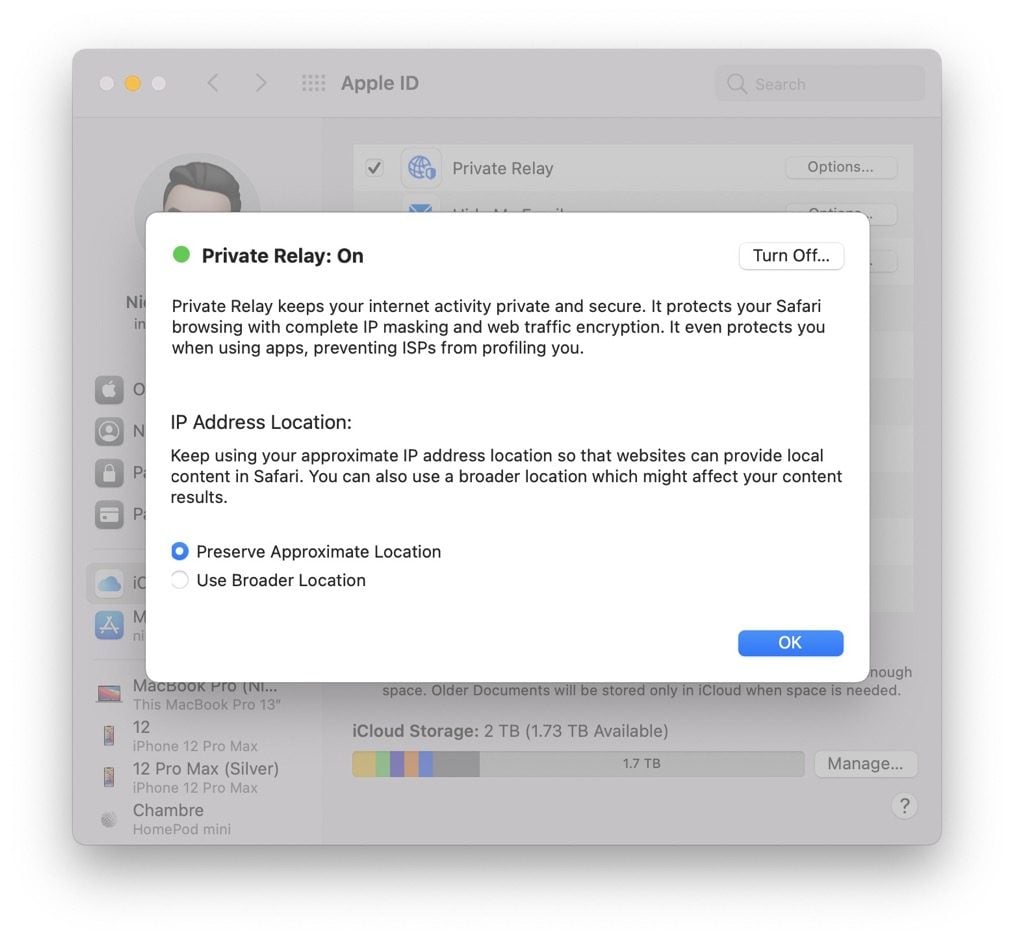This screenshot has width=1014, height=941.
Task: Confirm the dialog with OK
Action: 790,643
